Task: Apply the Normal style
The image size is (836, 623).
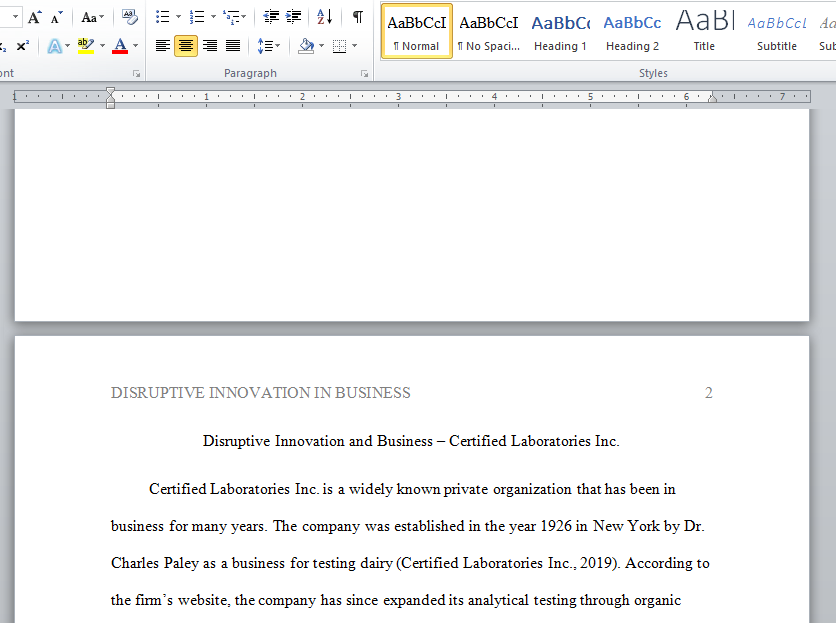Action: point(417,31)
